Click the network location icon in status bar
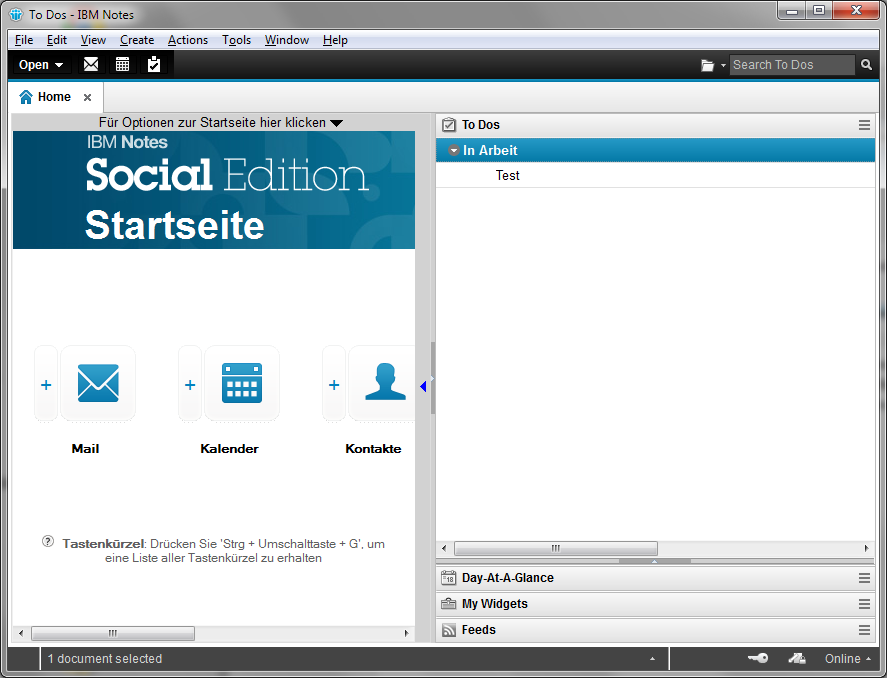 796,658
